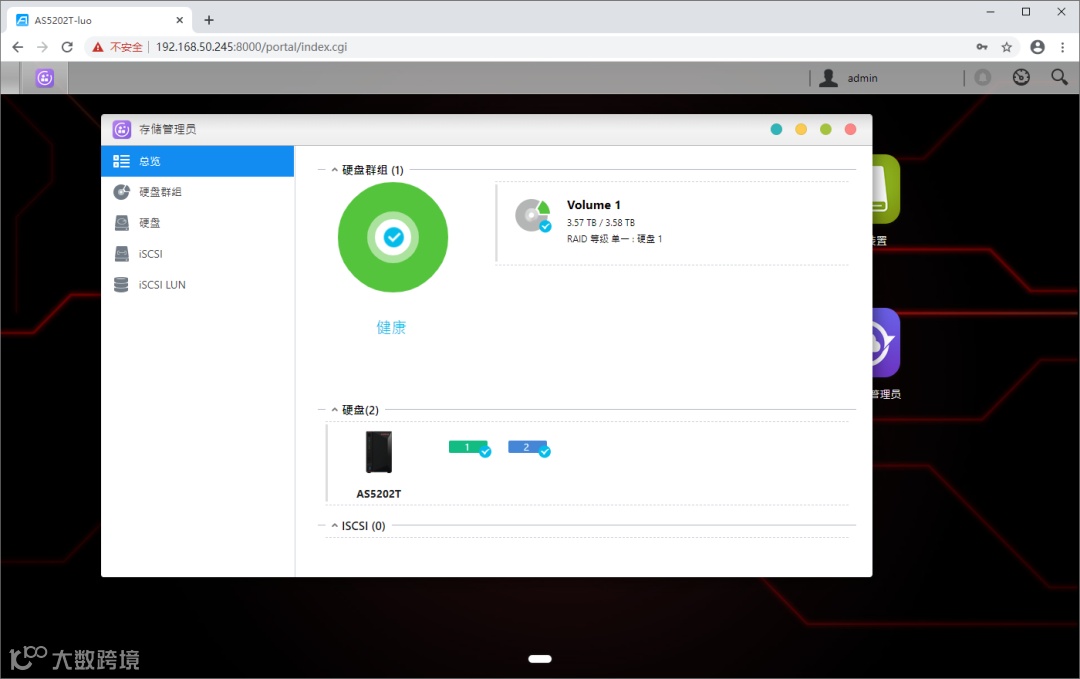Viewport: 1080px width, 679px height.
Task: Click the notification bell icon
Action: pos(981,77)
